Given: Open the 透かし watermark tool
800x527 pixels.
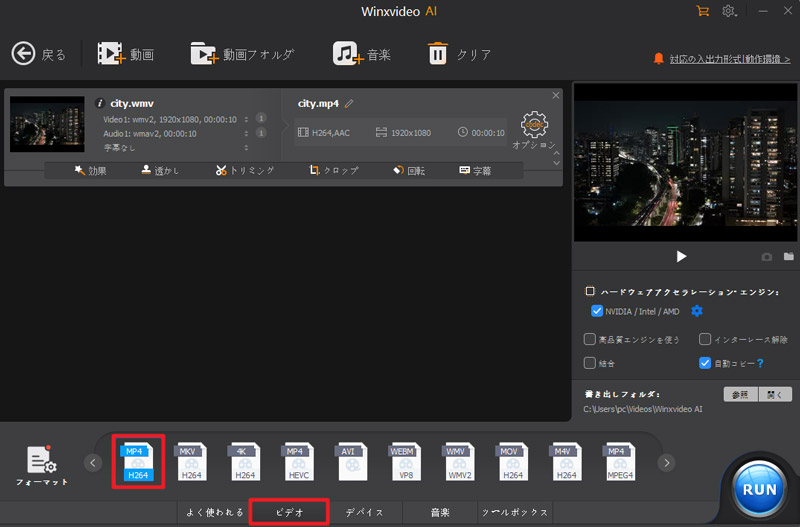Looking at the screenshot, I should click(160, 170).
